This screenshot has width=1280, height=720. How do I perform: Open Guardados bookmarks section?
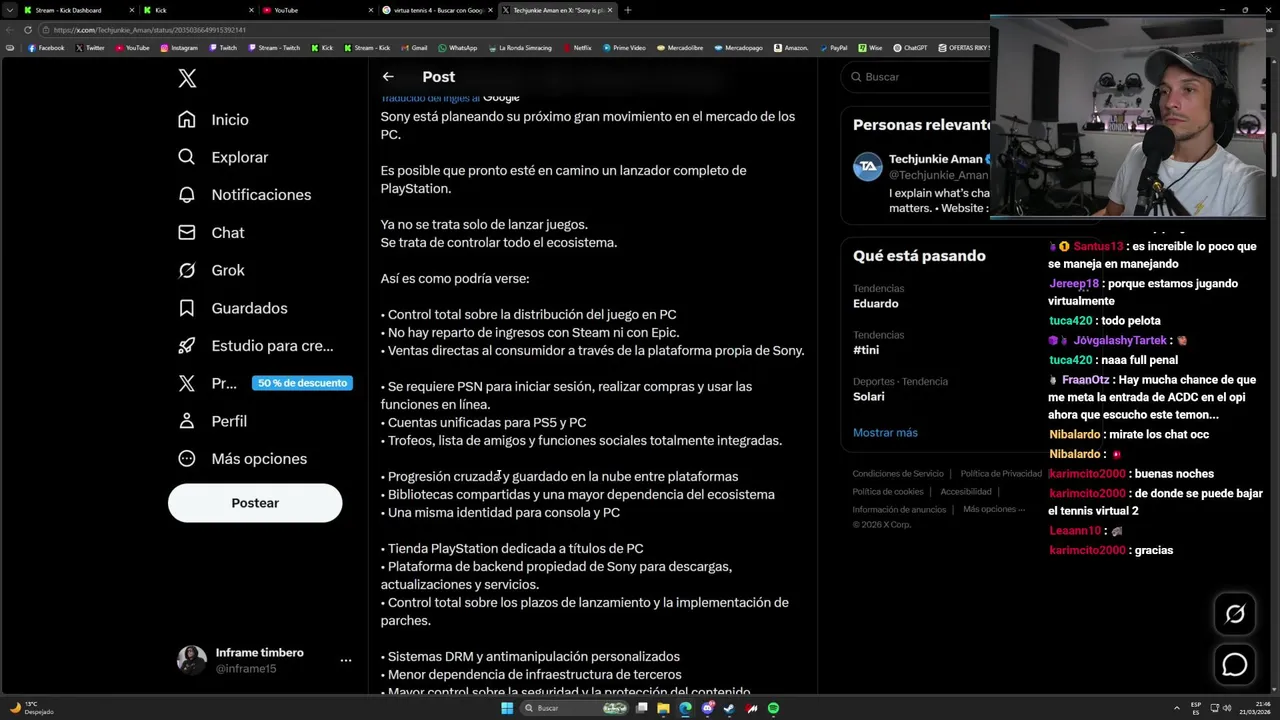pos(232,308)
